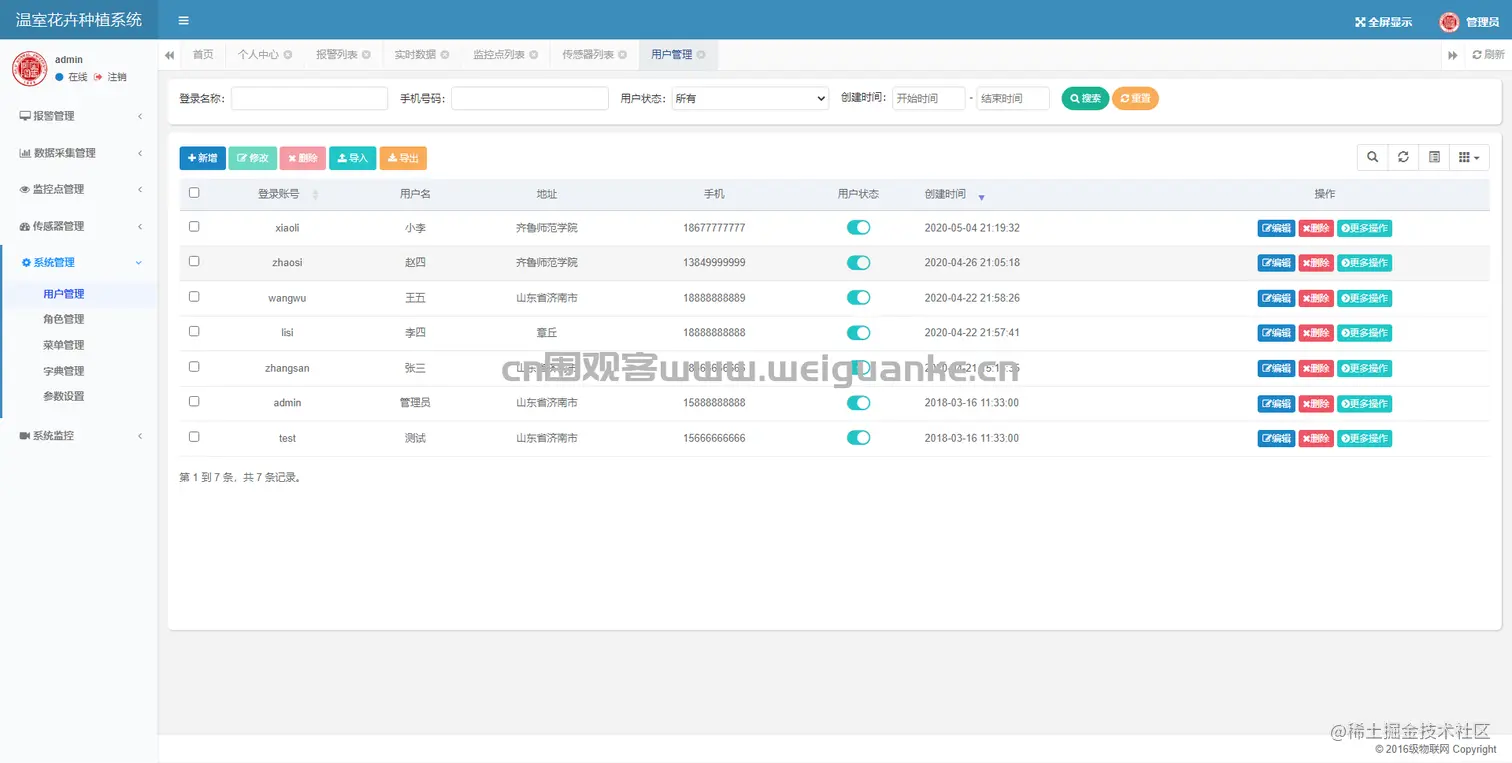Click the 修改 edit button

click(252, 158)
